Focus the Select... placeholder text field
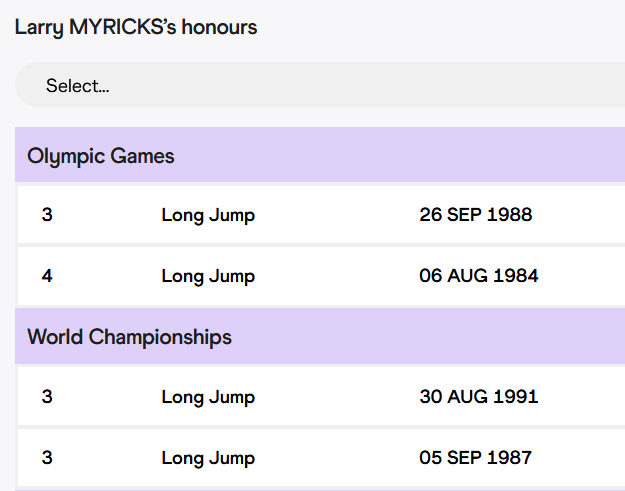 [77, 86]
